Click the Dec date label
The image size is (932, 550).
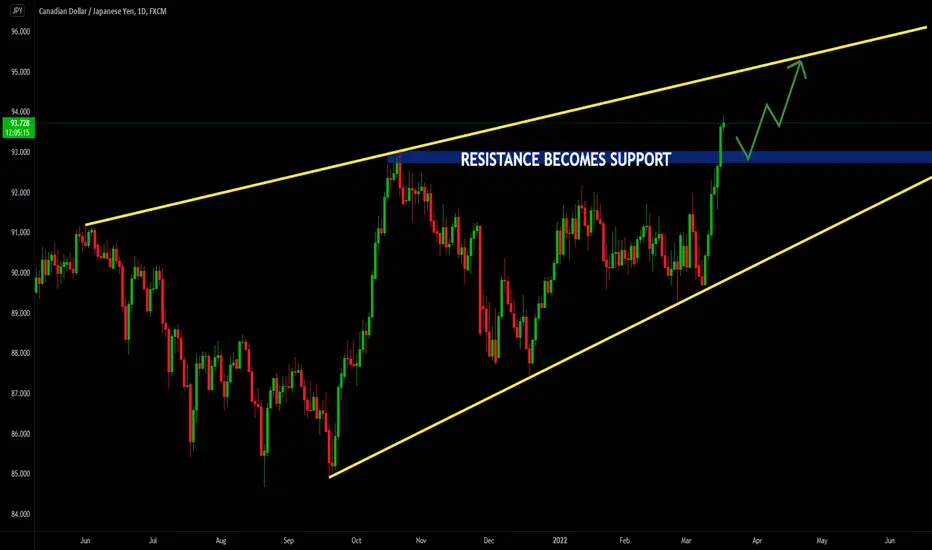coord(489,540)
